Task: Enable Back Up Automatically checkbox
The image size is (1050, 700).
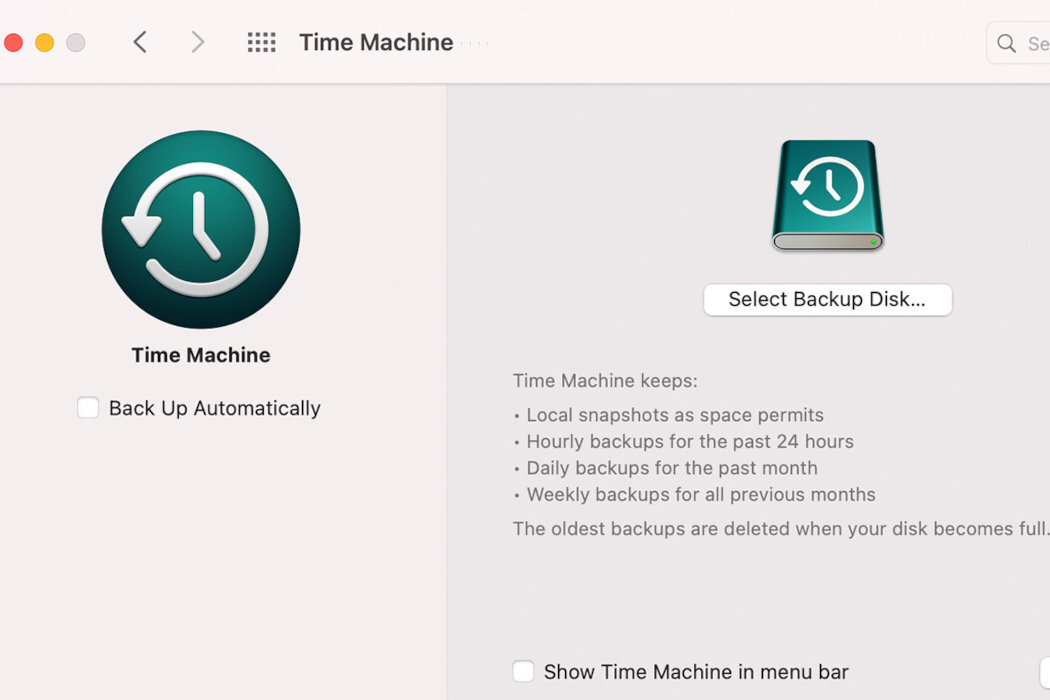Action: point(88,407)
